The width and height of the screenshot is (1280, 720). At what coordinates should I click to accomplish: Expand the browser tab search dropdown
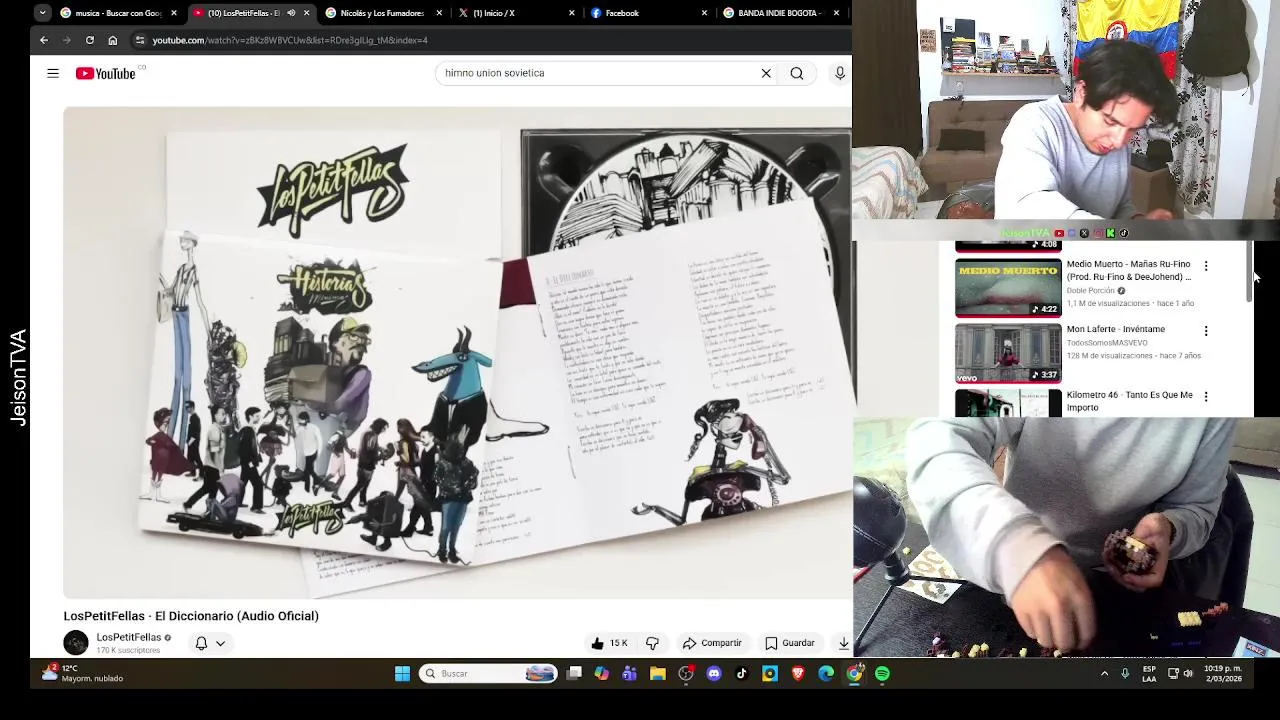coord(42,13)
